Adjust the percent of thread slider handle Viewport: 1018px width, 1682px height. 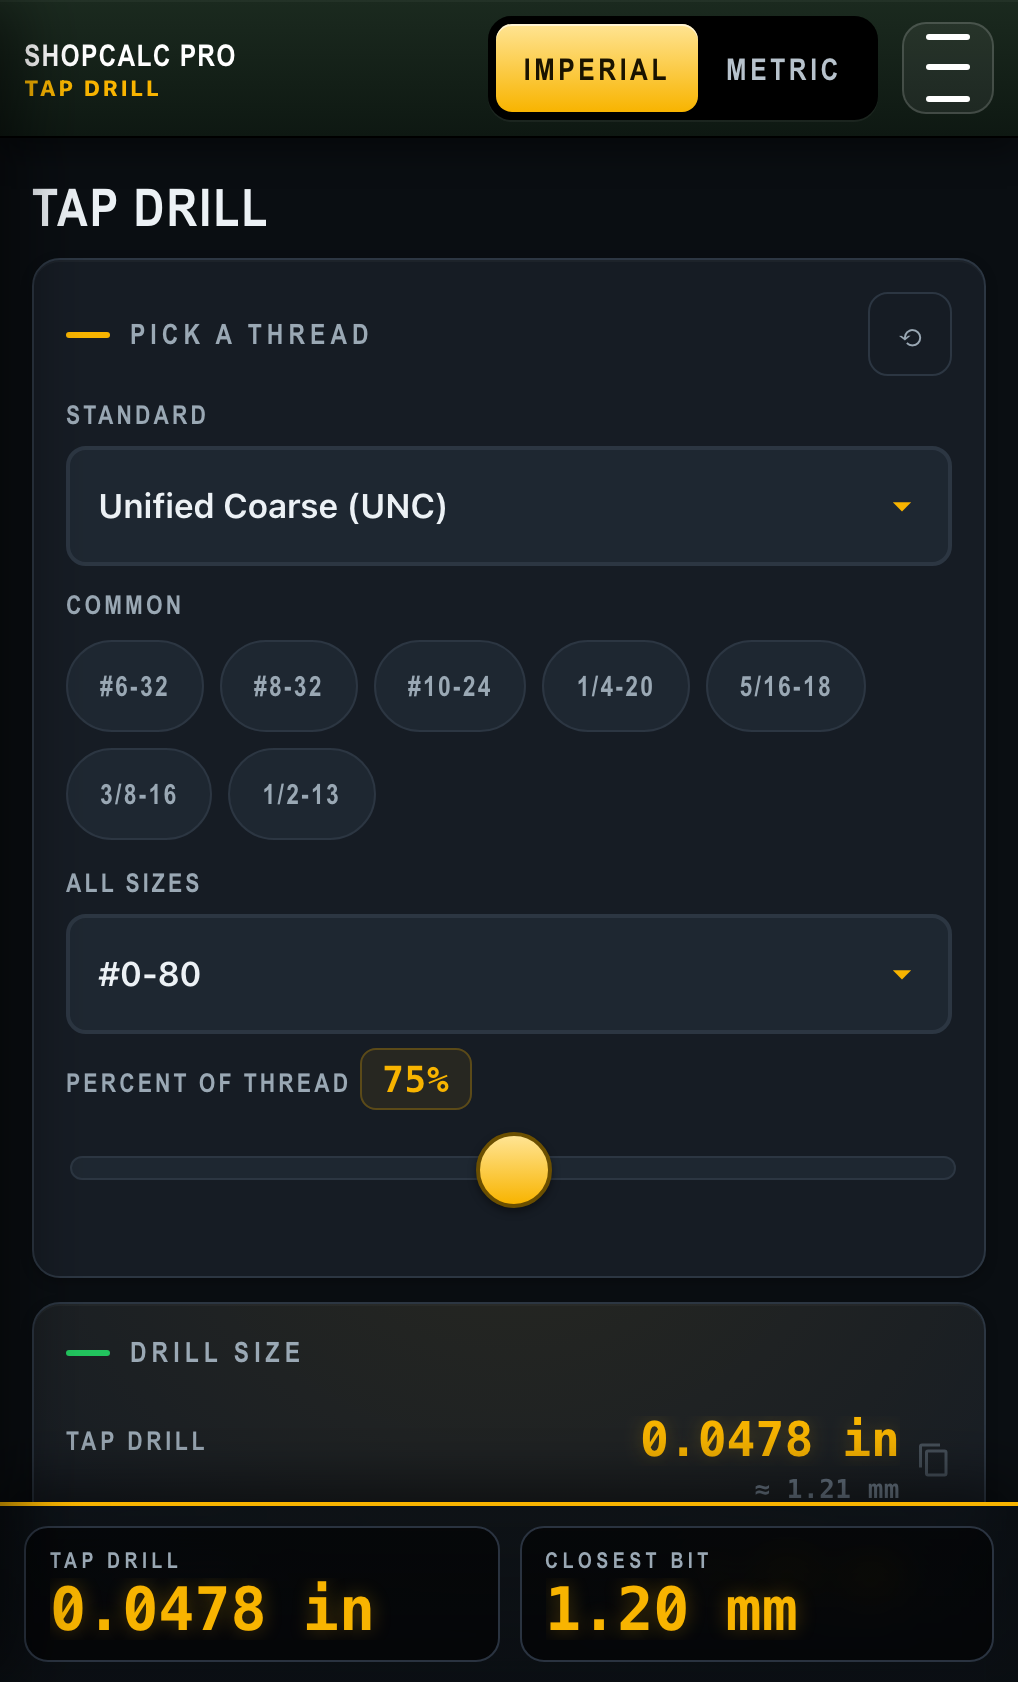click(513, 1170)
